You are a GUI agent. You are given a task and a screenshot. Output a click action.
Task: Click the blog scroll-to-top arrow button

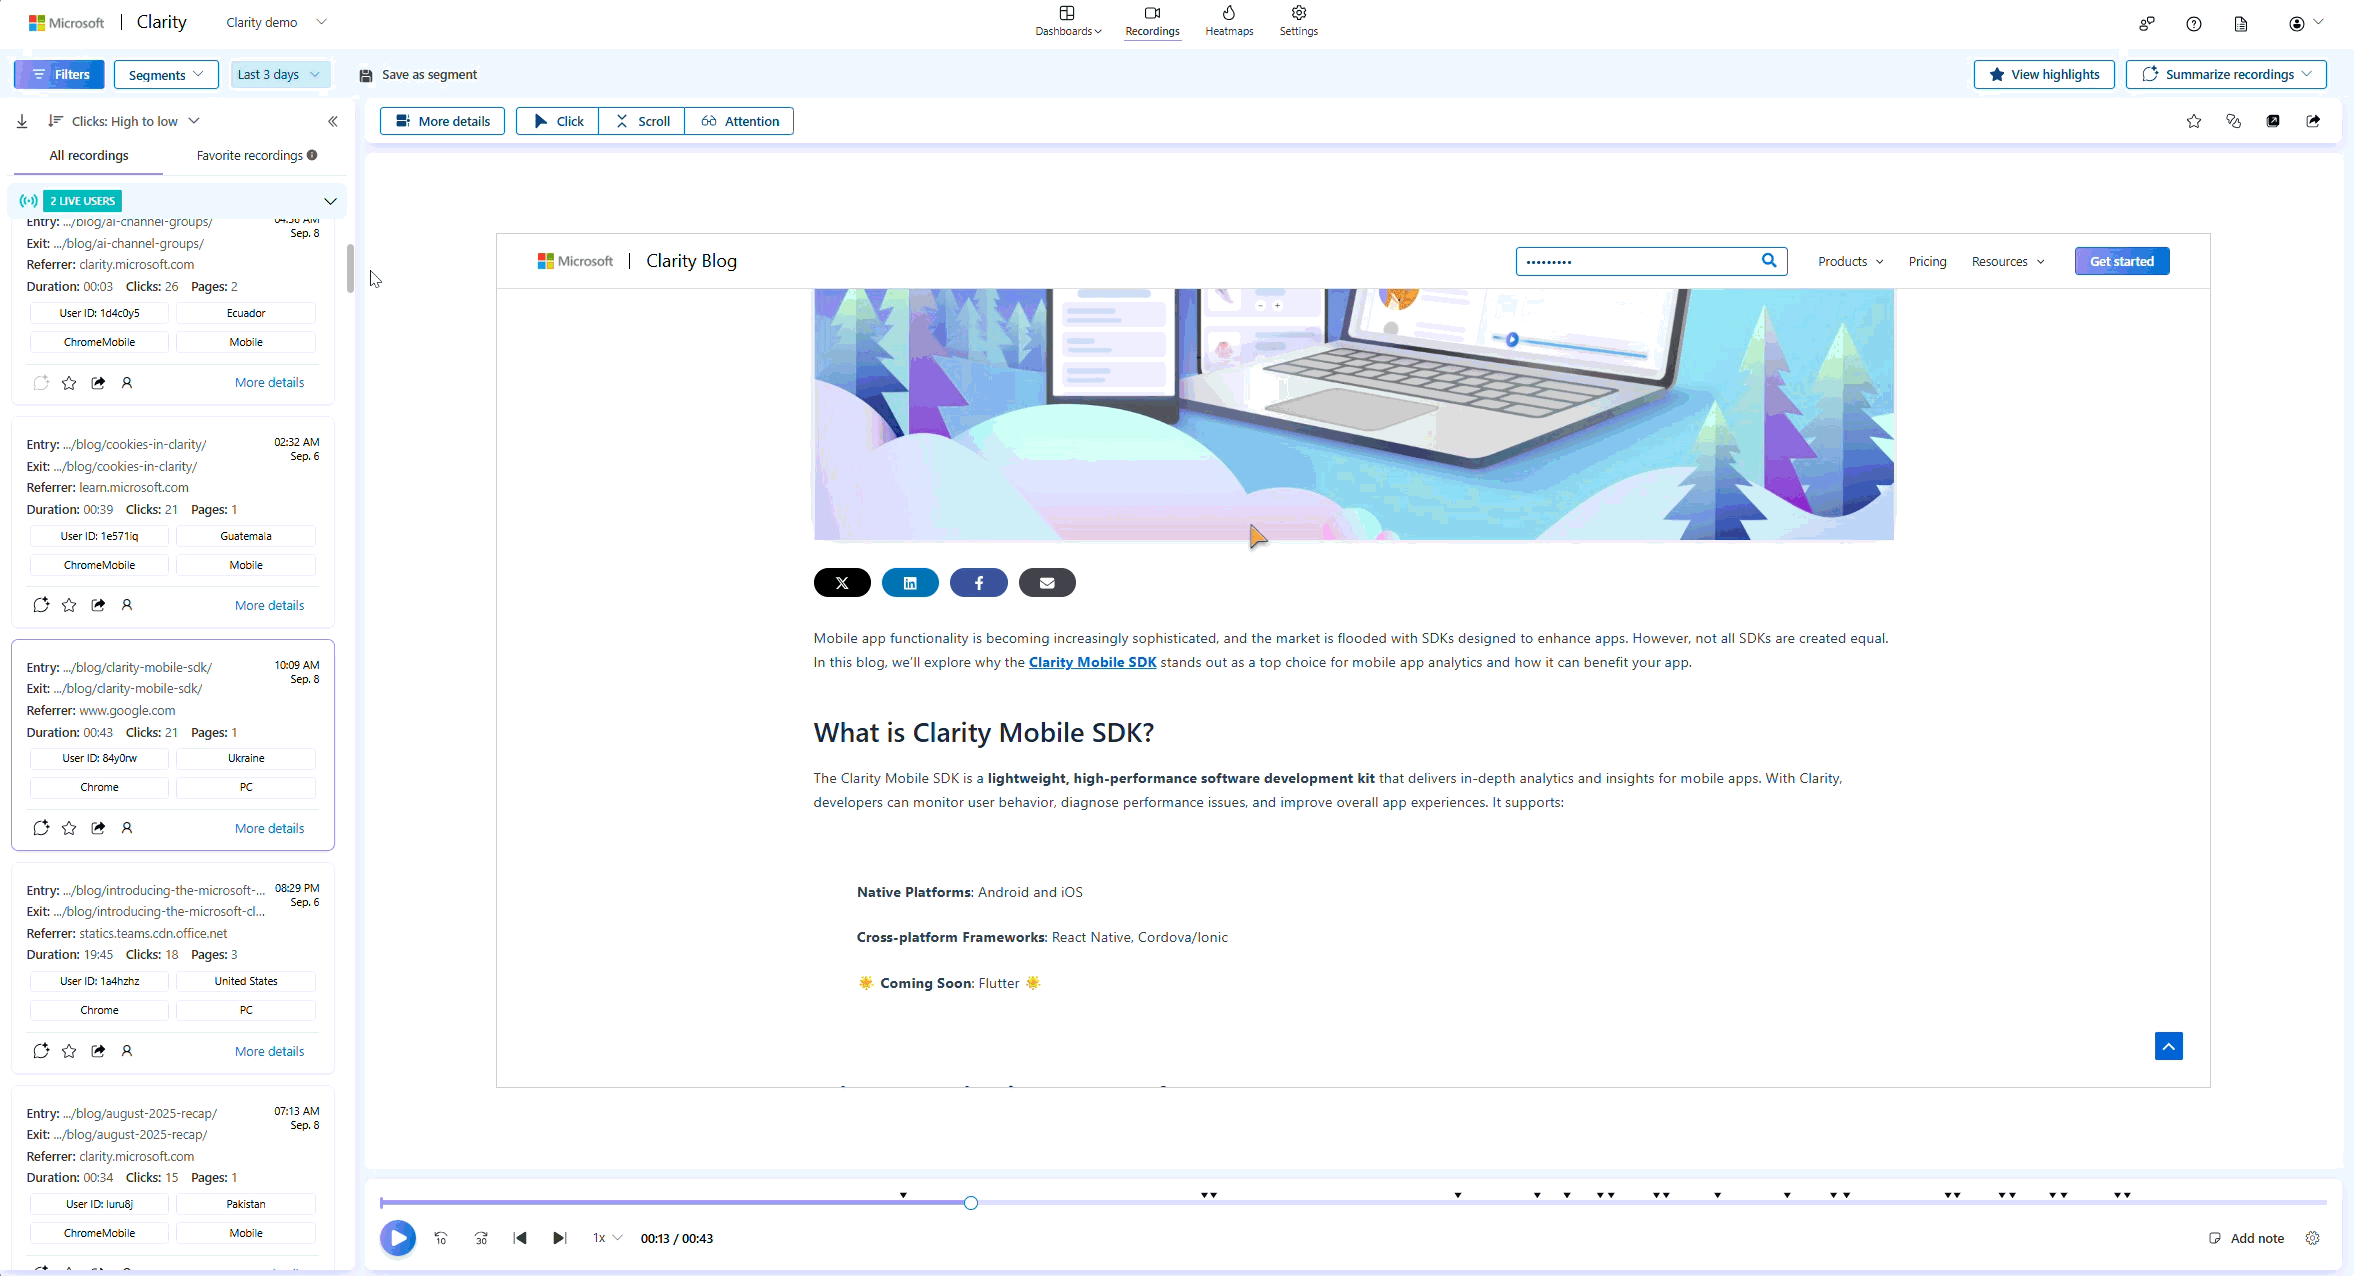[2169, 1046]
